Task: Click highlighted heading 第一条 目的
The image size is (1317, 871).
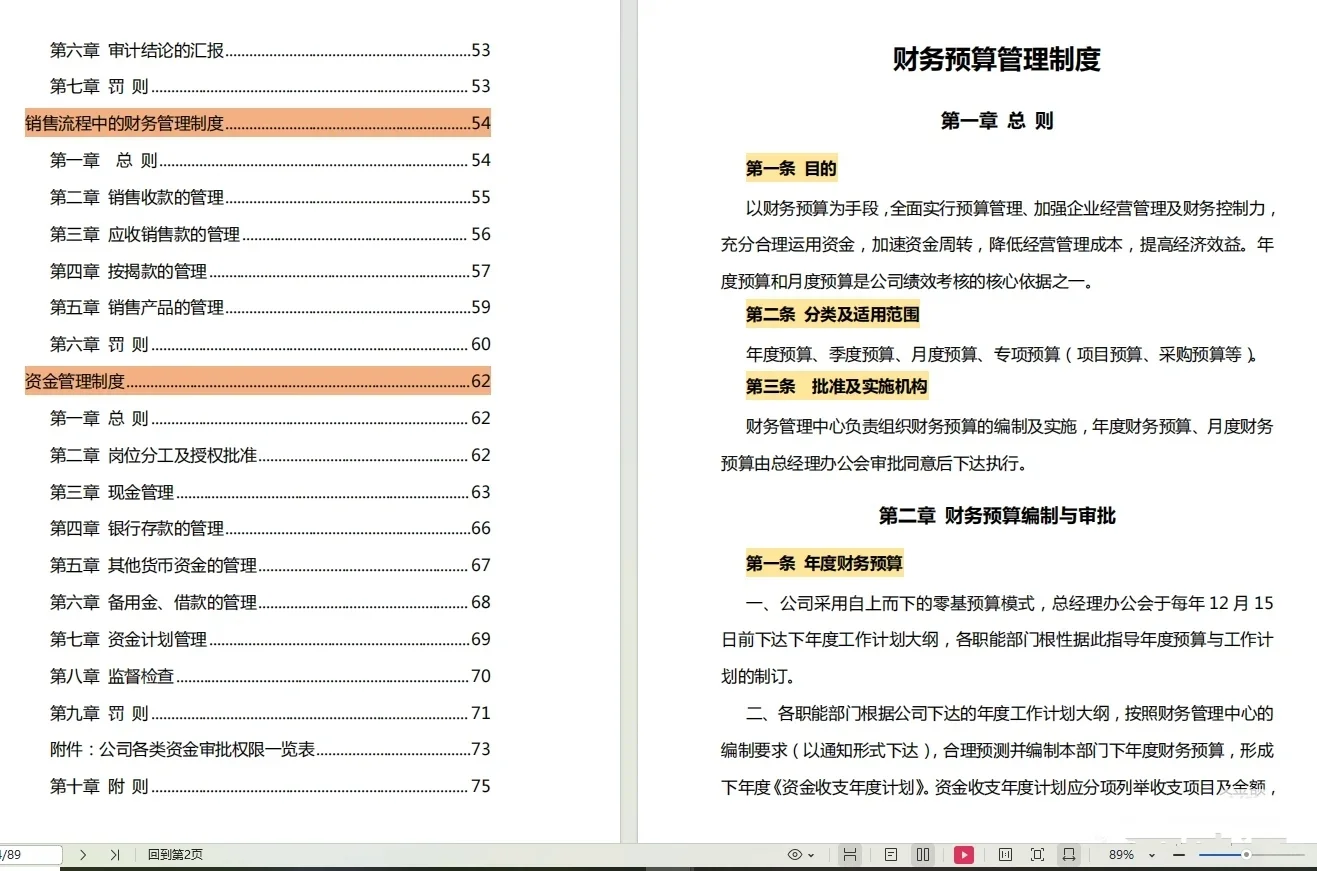Action: 791,168
